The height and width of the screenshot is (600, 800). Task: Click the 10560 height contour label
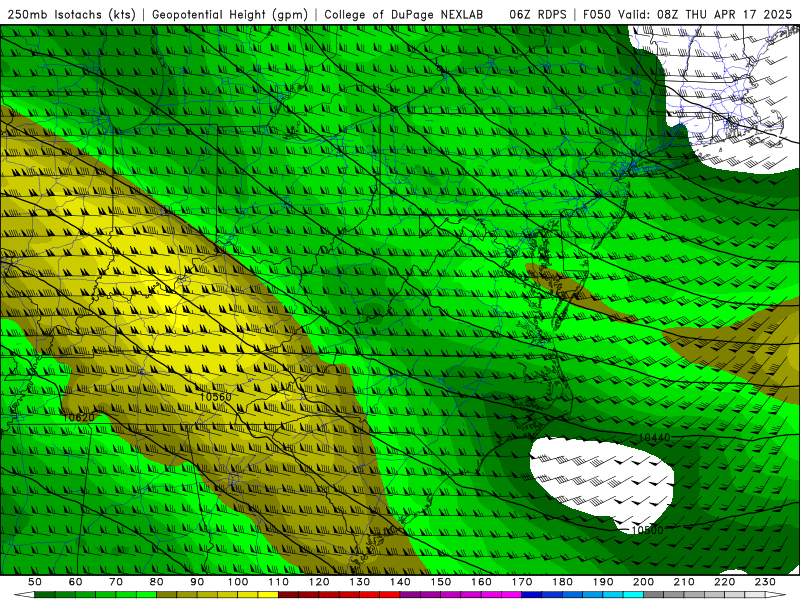(215, 396)
